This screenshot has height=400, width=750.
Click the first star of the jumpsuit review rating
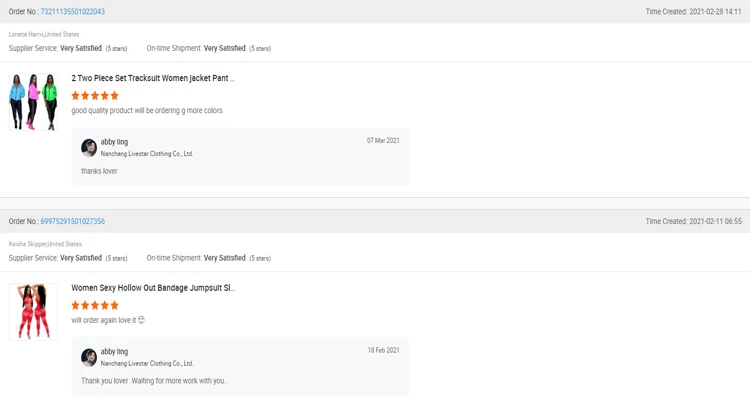pyautogui.click(x=76, y=306)
